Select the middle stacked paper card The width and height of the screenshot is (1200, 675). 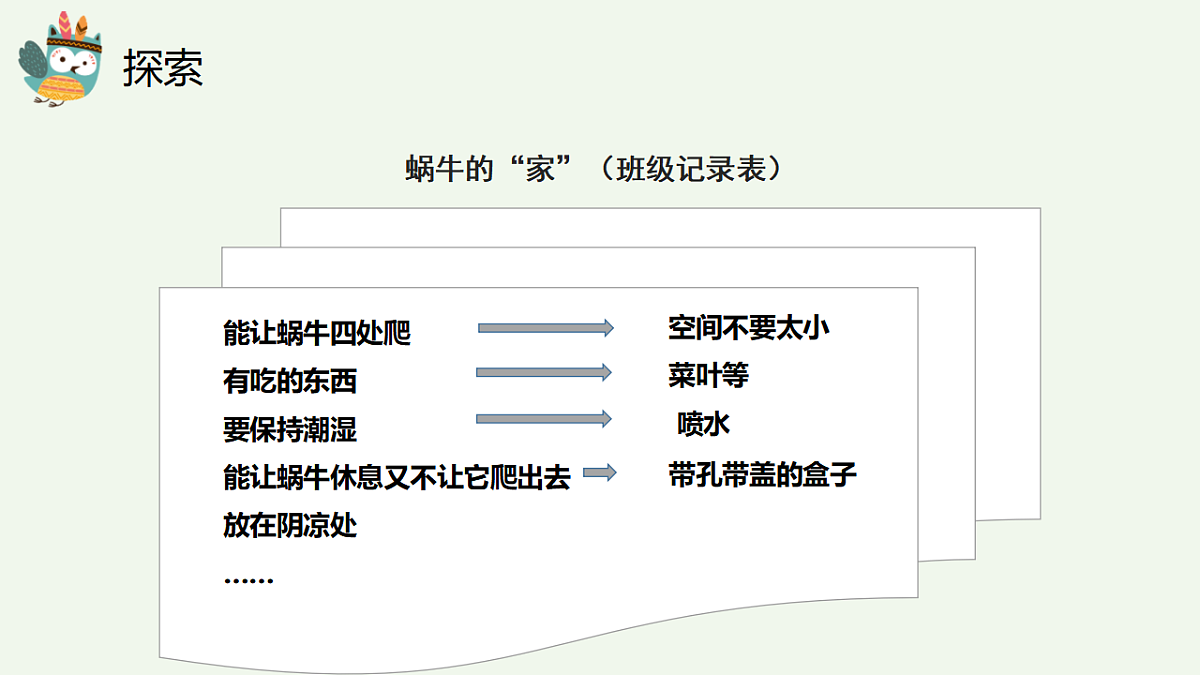click(950, 400)
